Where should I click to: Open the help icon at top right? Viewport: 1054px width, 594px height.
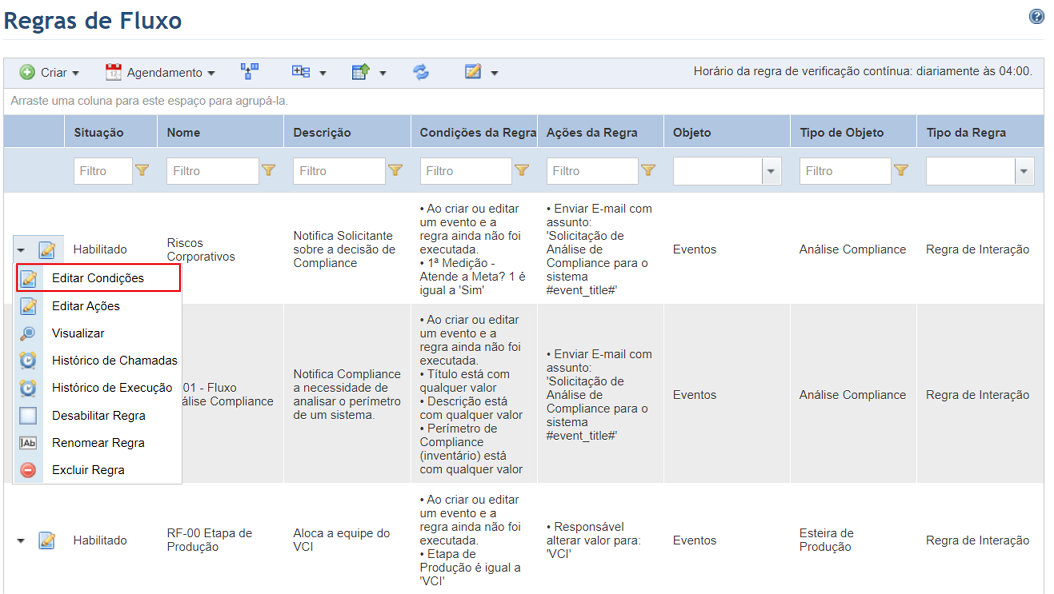pyautogui.click(x=1036, y=17)
